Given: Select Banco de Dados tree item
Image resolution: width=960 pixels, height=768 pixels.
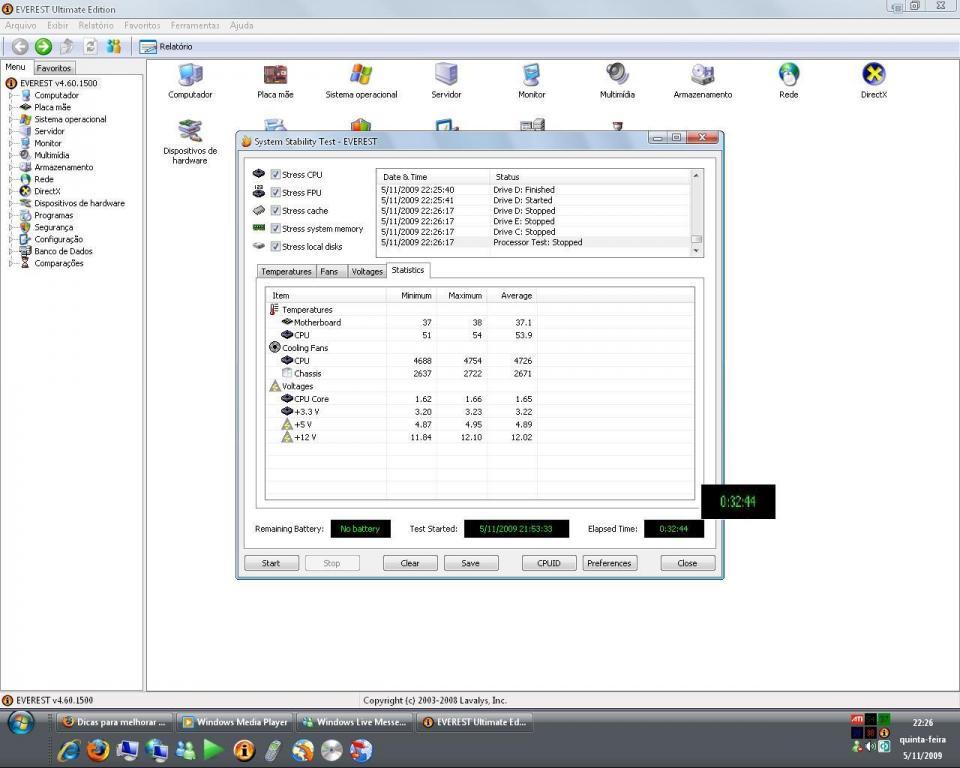Looking at the screenshot, I should point(63,251).
